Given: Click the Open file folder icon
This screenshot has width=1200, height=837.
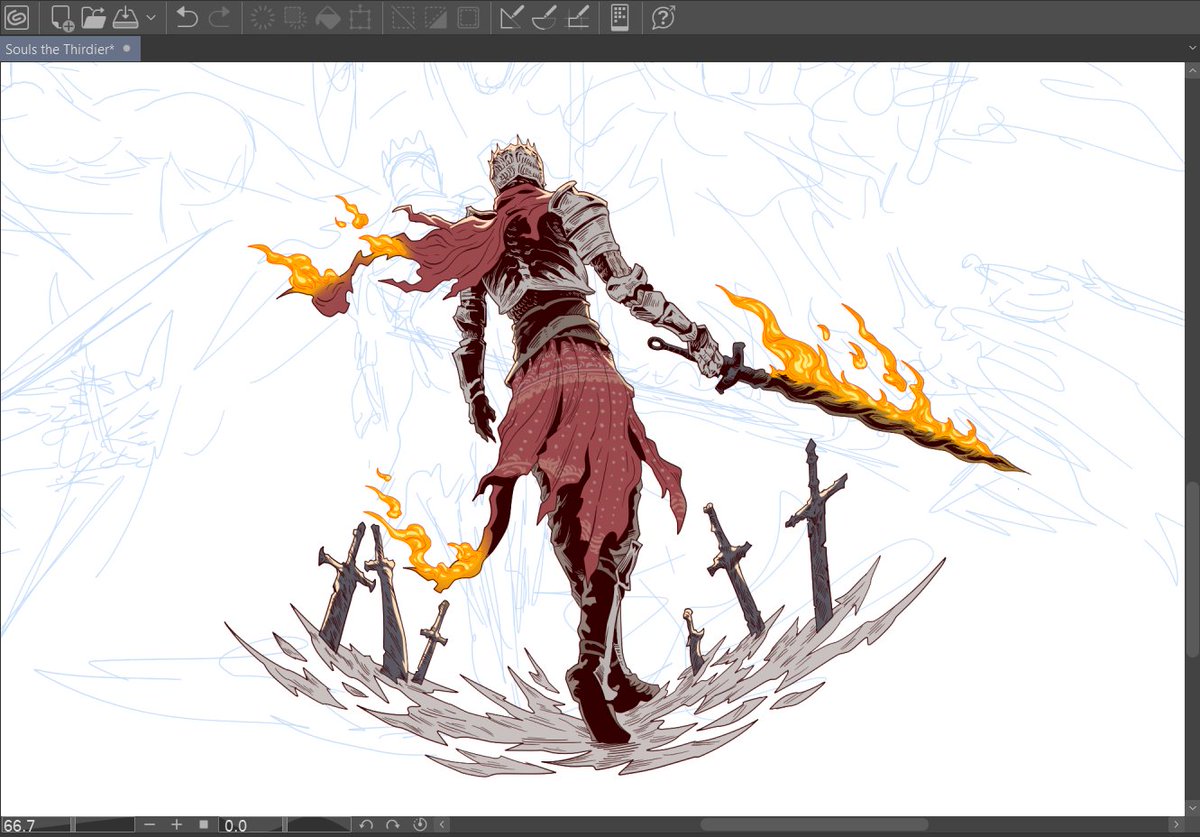Looking at the screenshot, I should point(93,16).
